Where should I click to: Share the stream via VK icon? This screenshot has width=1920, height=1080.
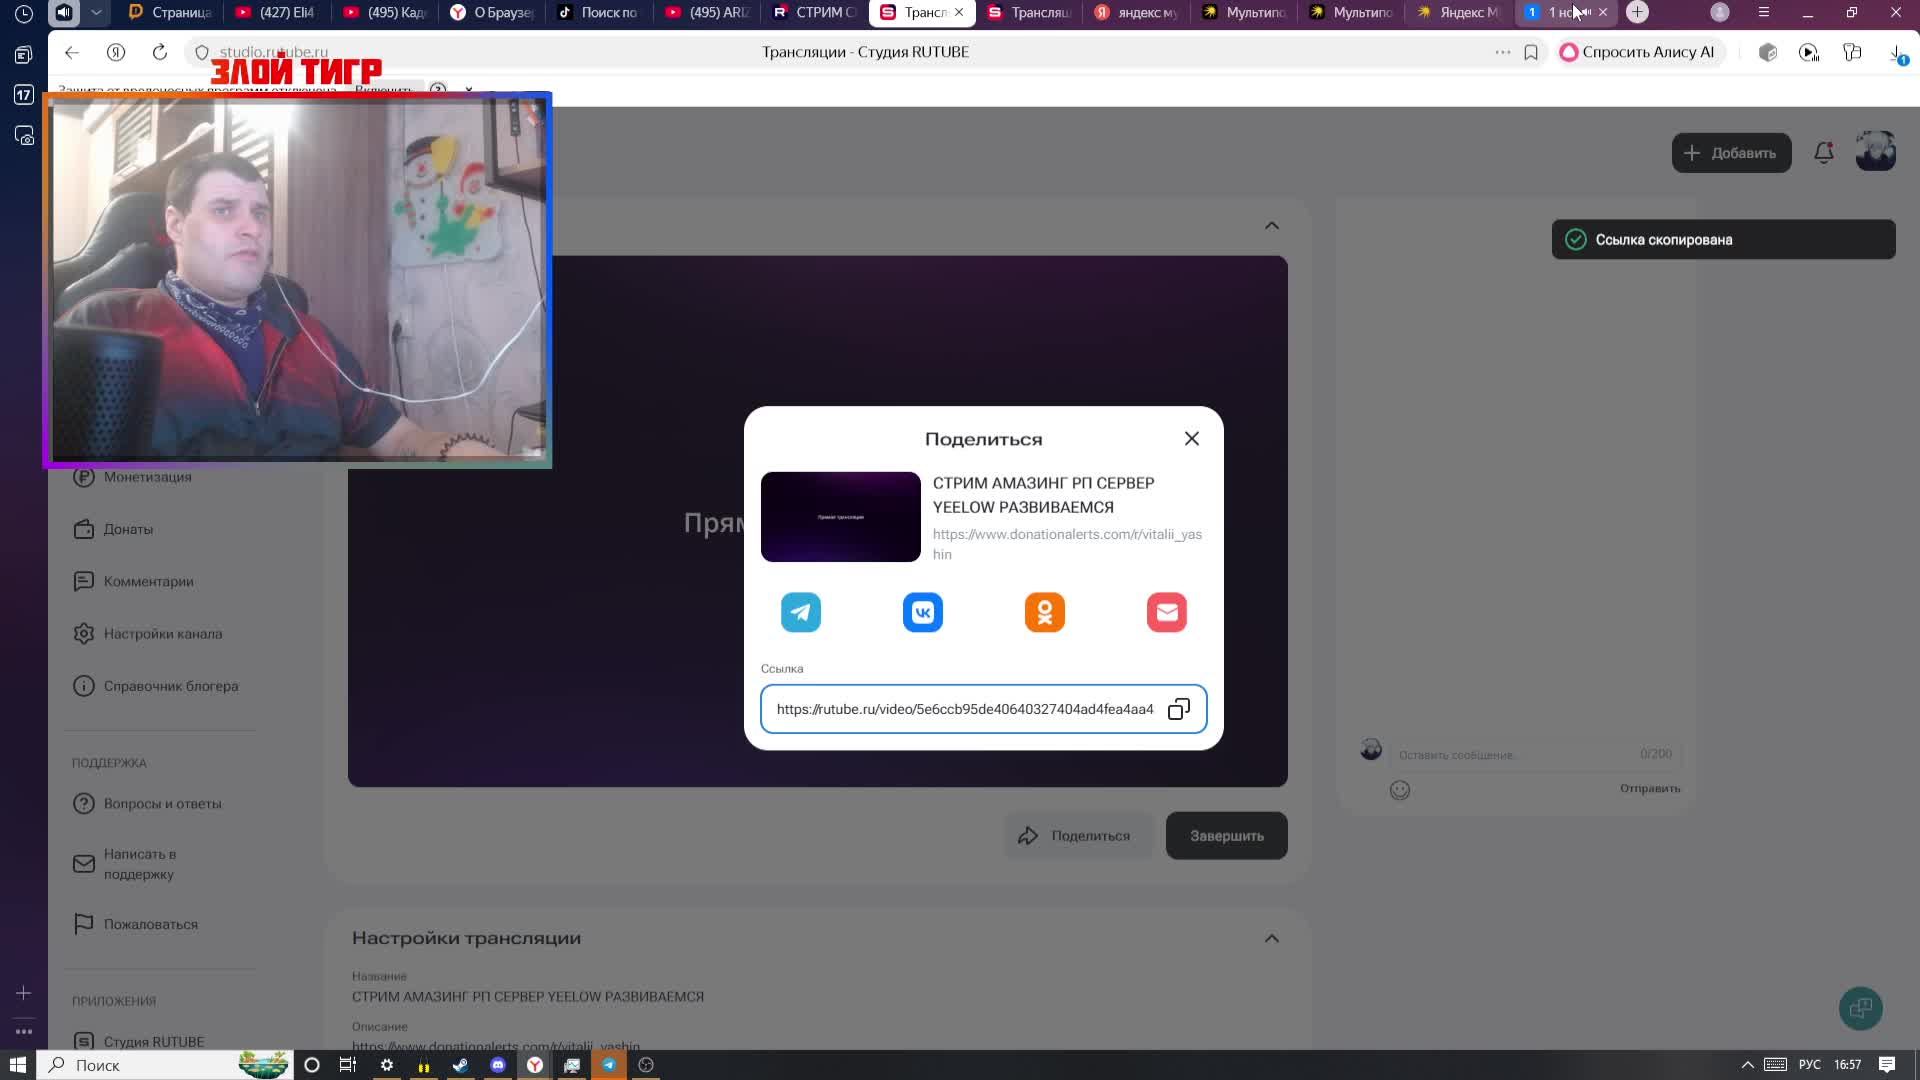[923, 612]
